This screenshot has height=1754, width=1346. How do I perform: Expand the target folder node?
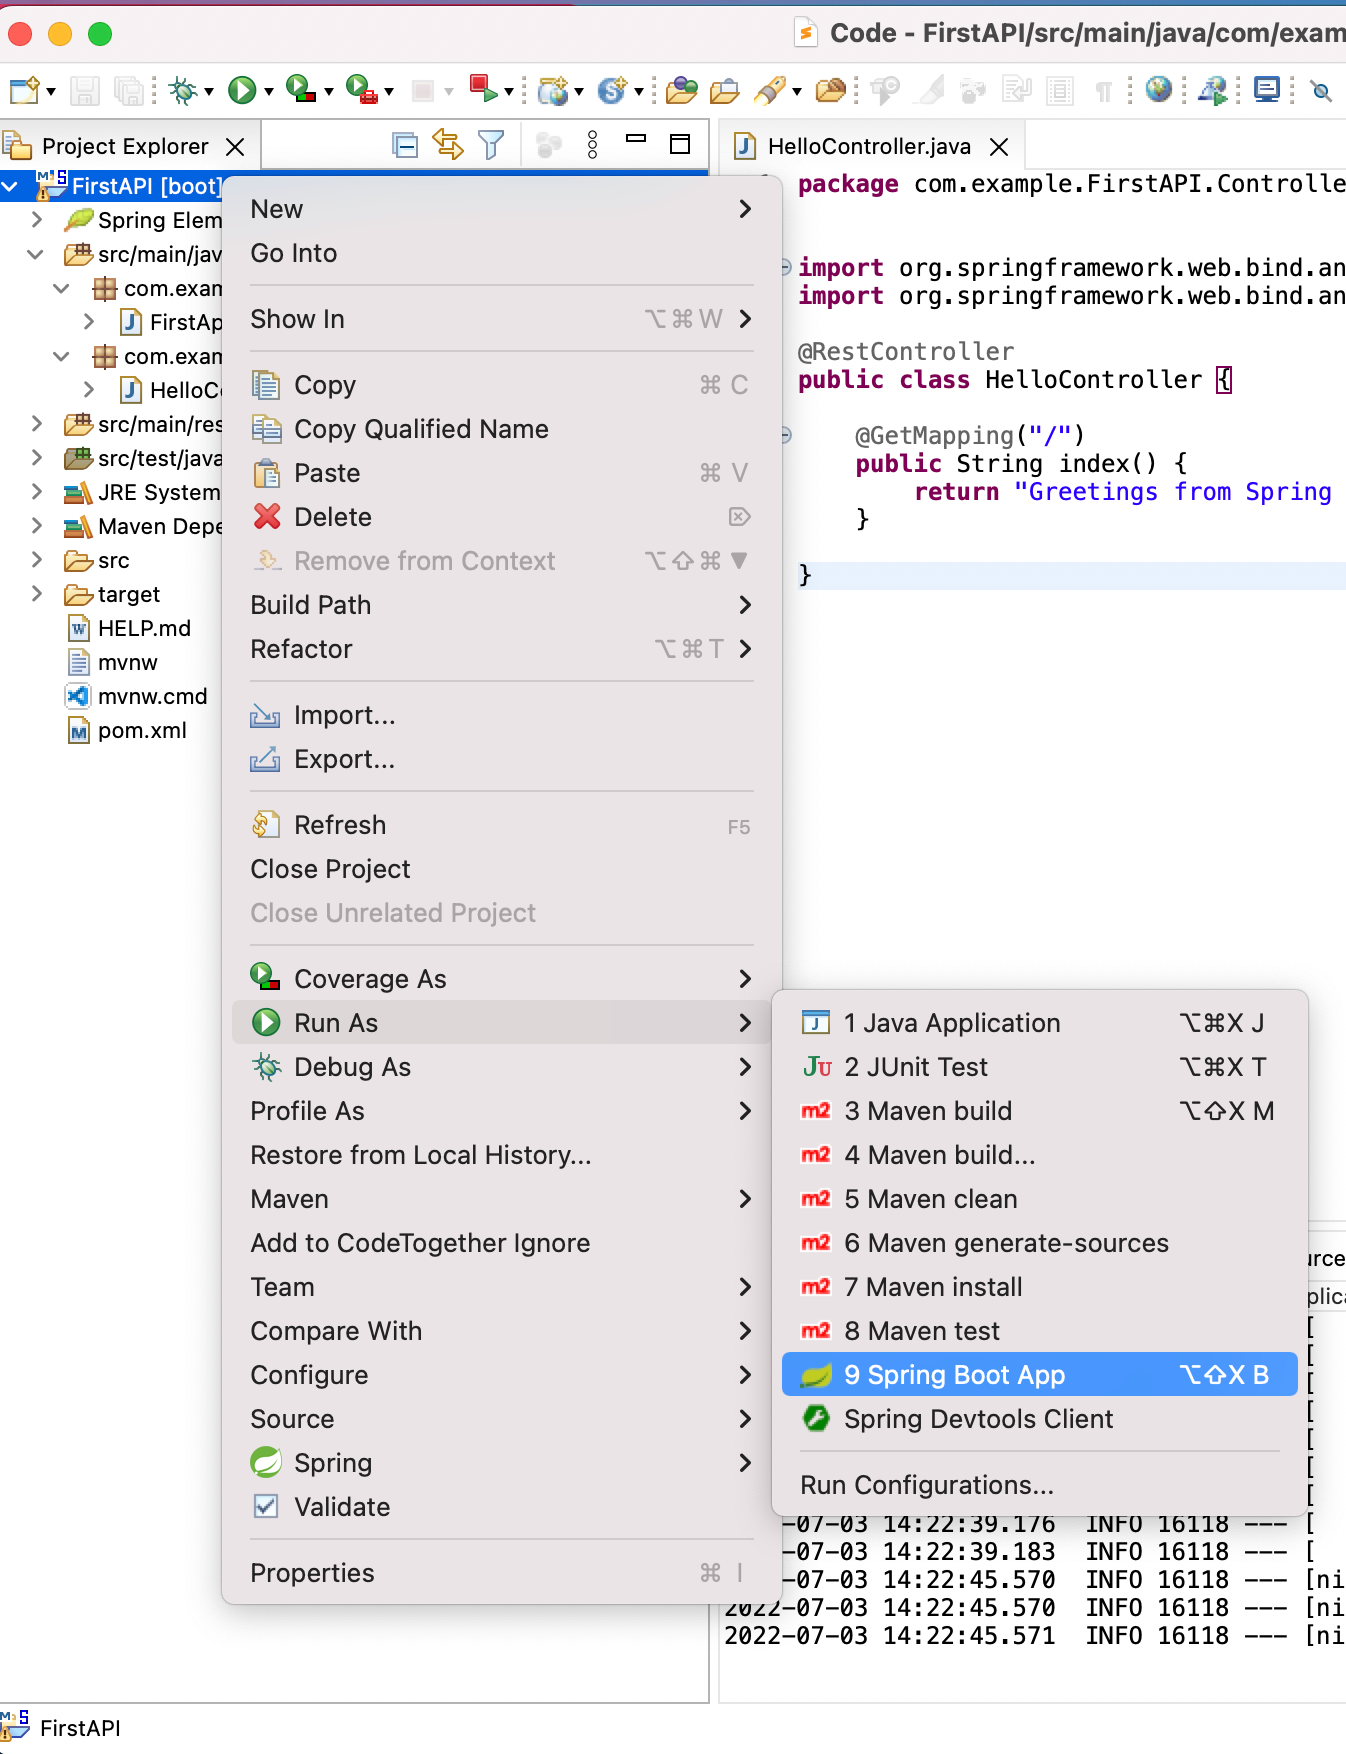(x=37, y=594)
